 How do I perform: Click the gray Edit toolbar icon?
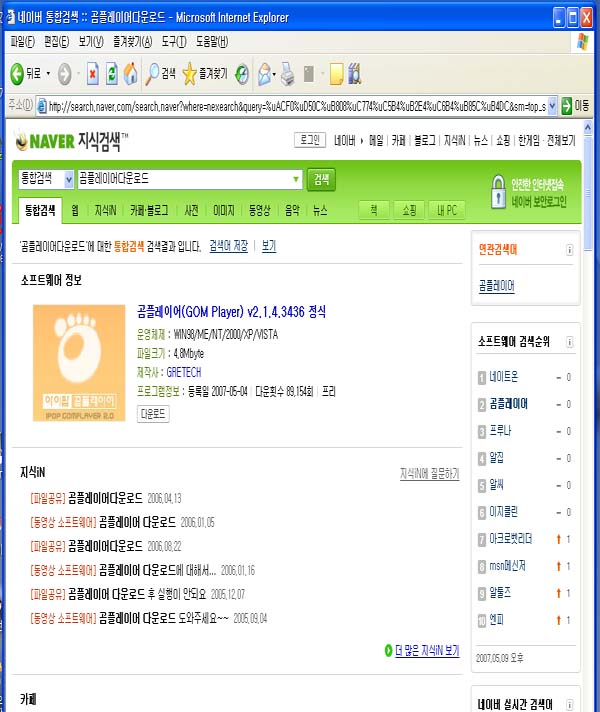click(309, 74)
